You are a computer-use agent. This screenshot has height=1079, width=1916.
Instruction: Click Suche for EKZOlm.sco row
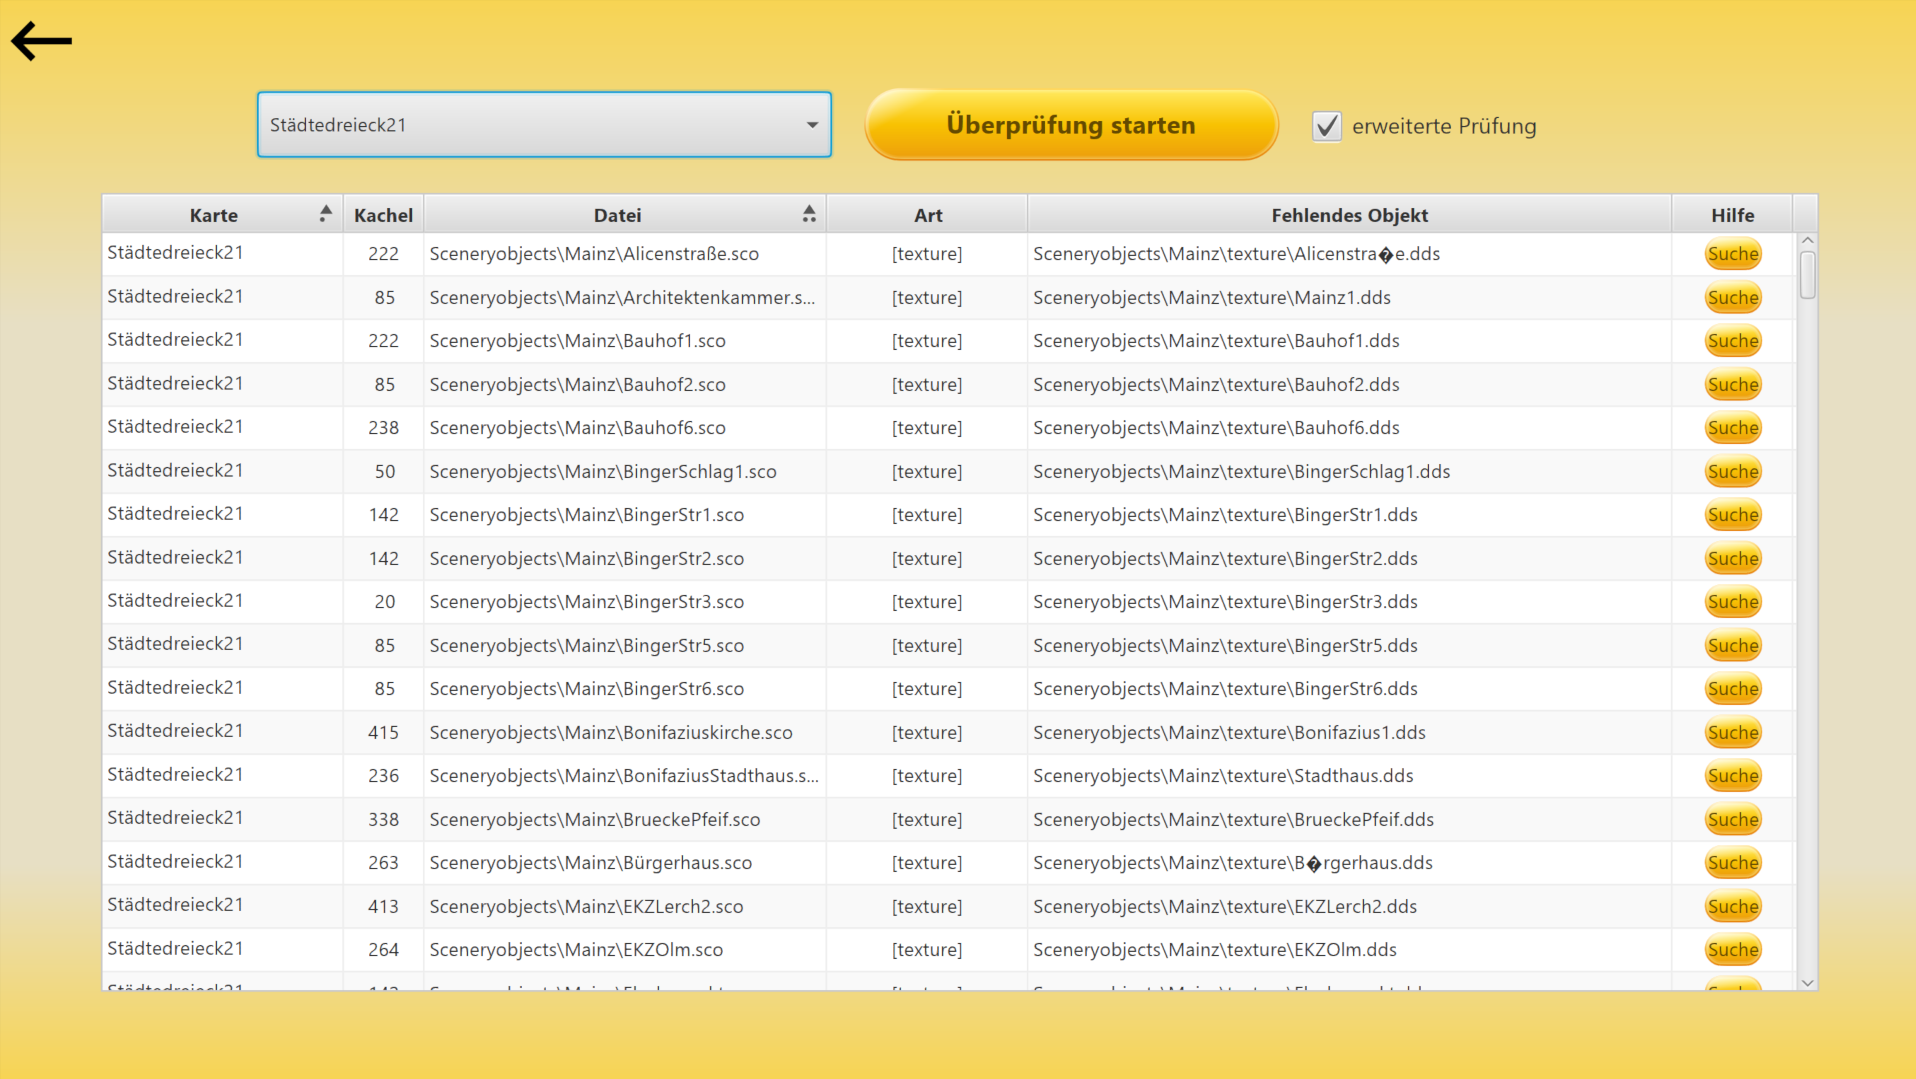click(1732, 950)
